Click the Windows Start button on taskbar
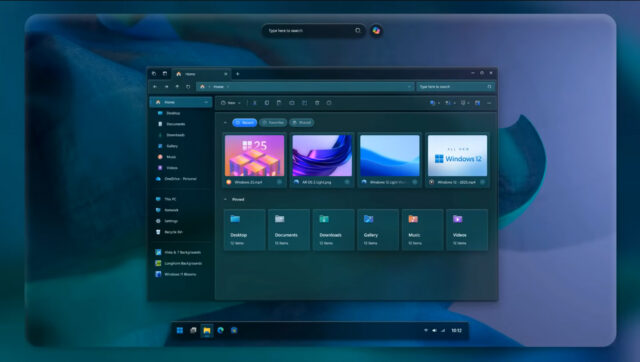This screenshot has height=362, width=640. tap(180, 330)
